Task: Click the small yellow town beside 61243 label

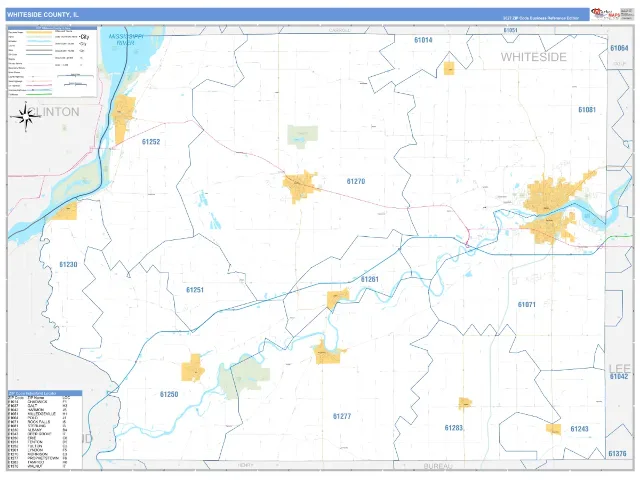Action: coord(553,429)
